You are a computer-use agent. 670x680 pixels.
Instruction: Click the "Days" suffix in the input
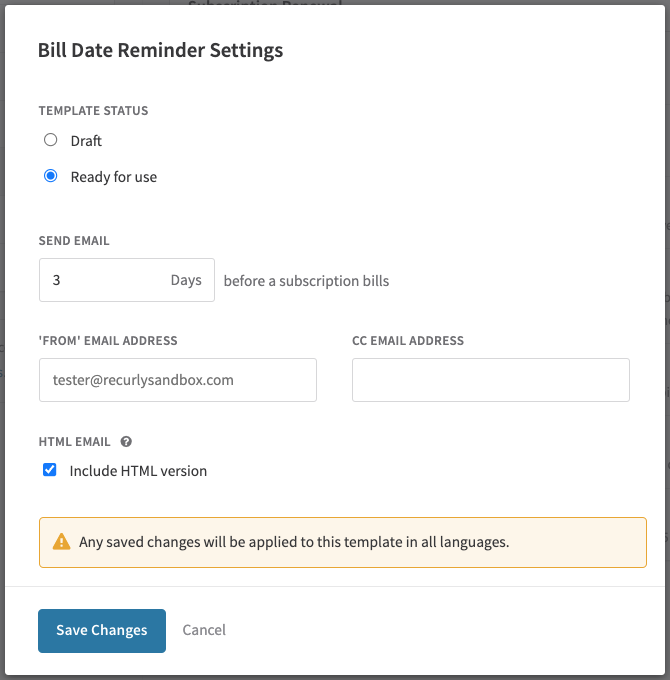tap(186, 280)
